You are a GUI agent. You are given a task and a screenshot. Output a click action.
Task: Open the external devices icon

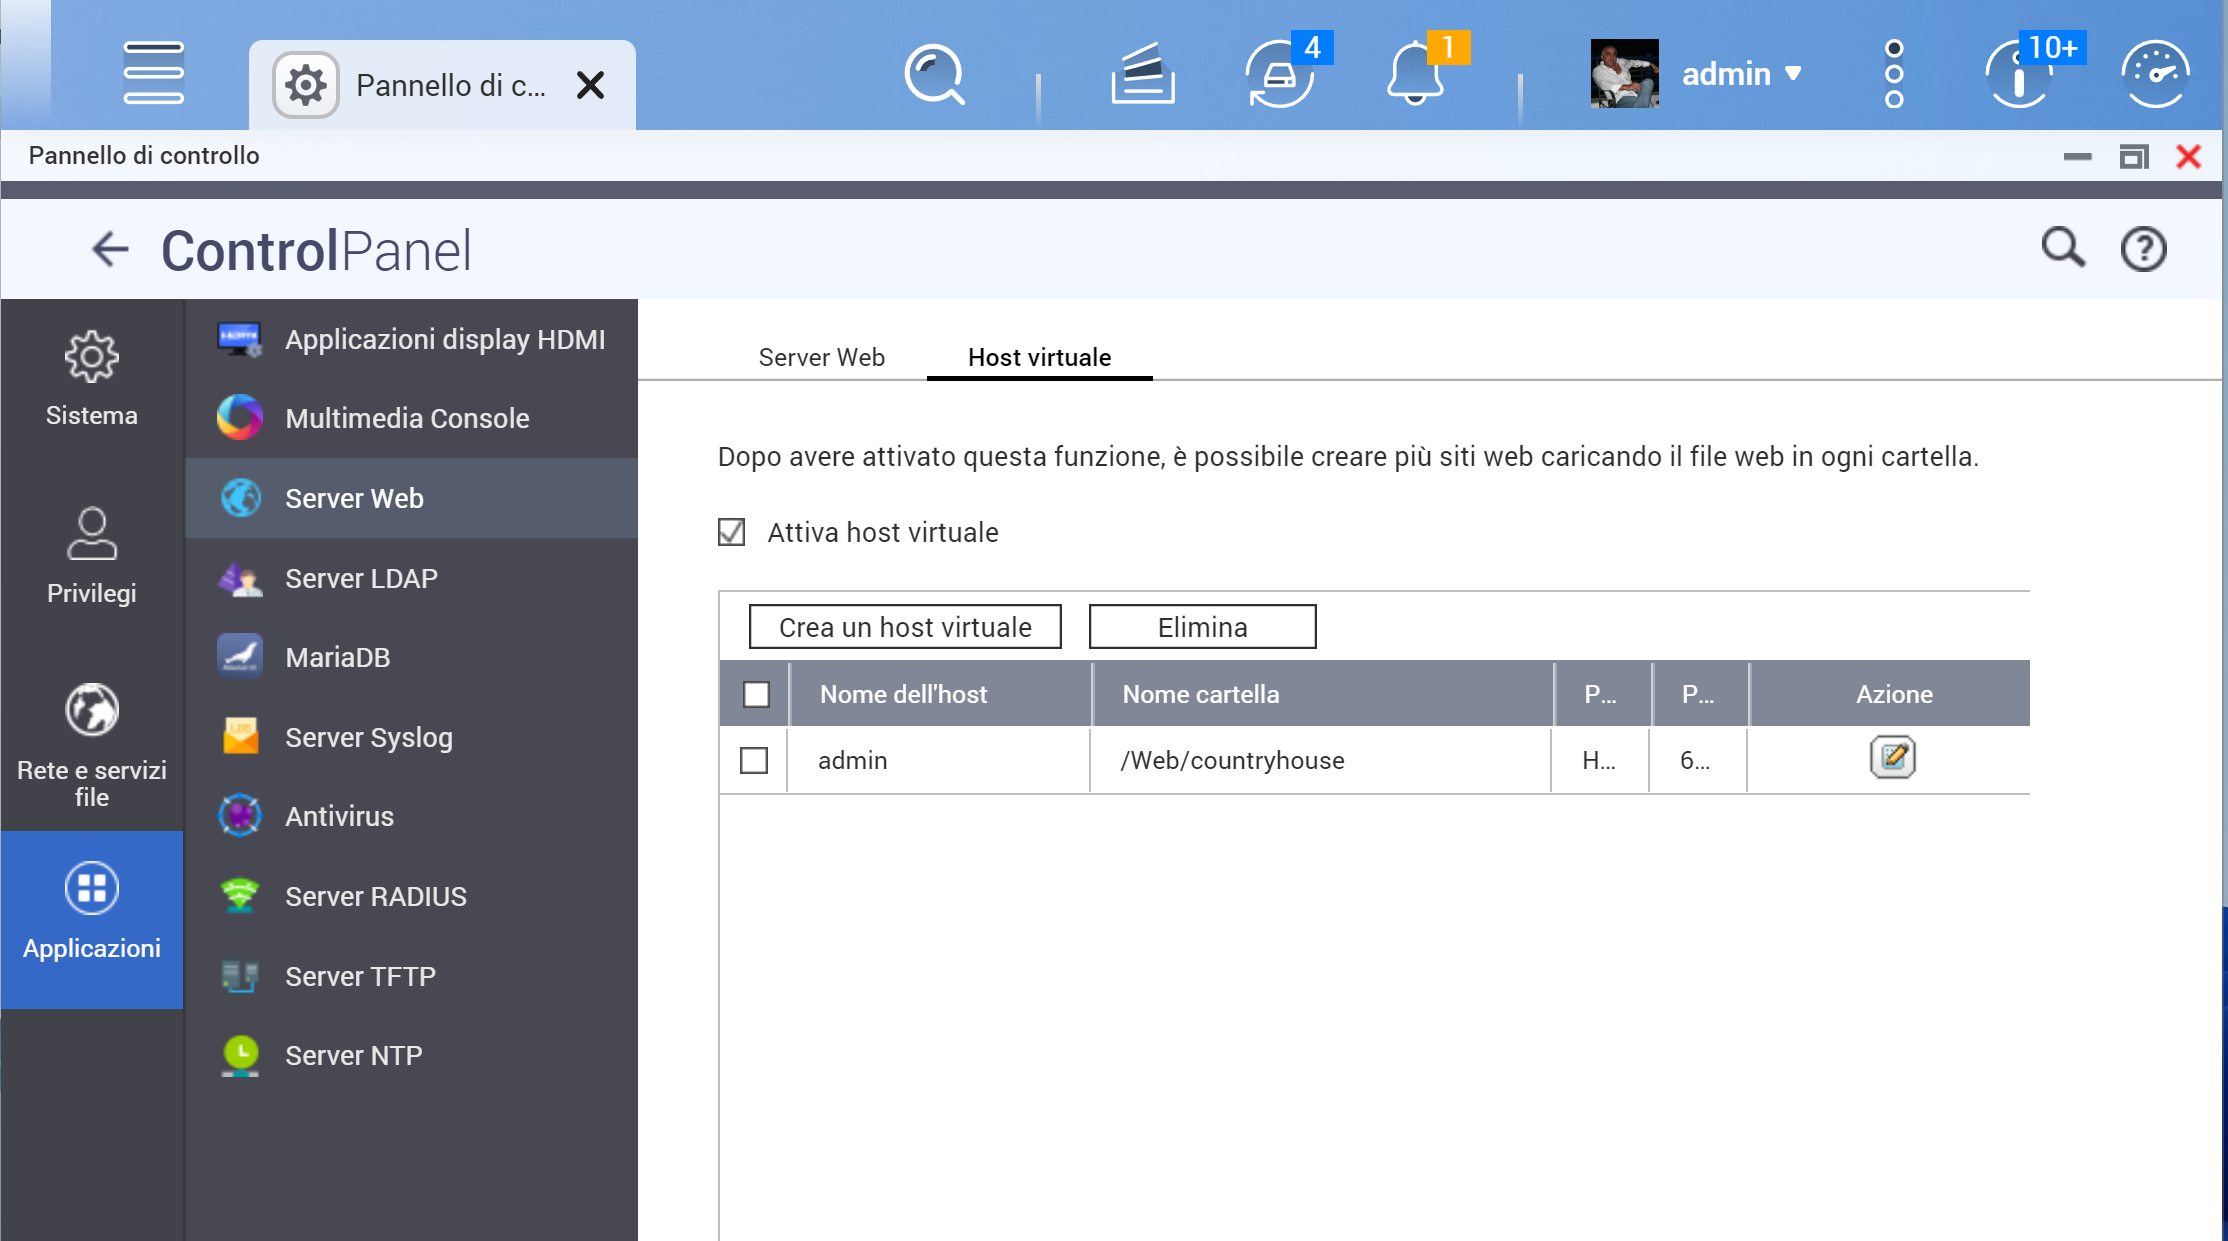point(1279,74)
